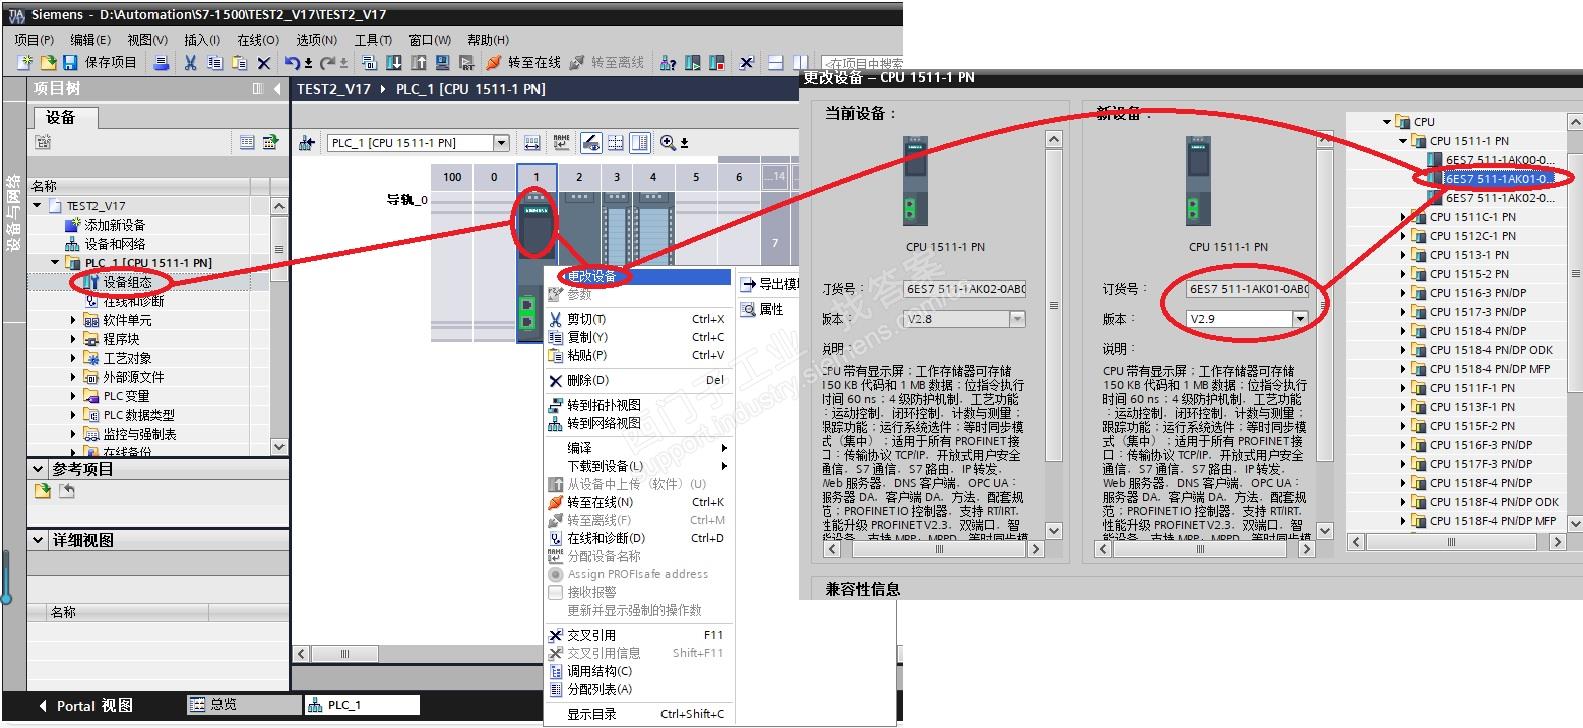1583x728 pixels.
Task: Choose 交叉引用 from context menu
Action: pos(639,635)
